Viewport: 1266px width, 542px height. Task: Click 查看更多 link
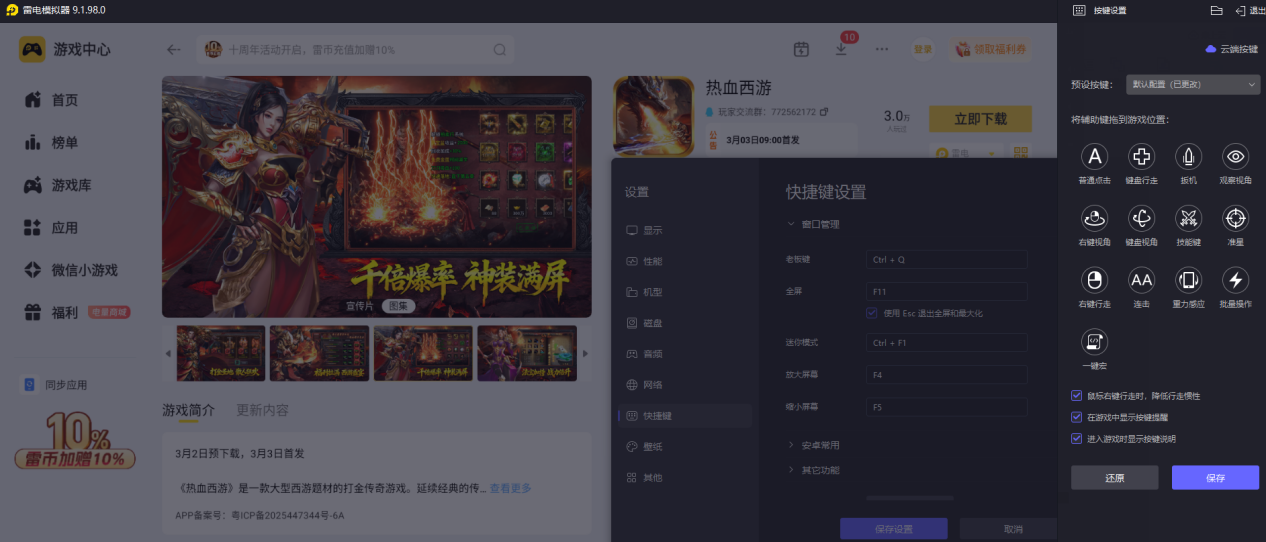point(510,488)
